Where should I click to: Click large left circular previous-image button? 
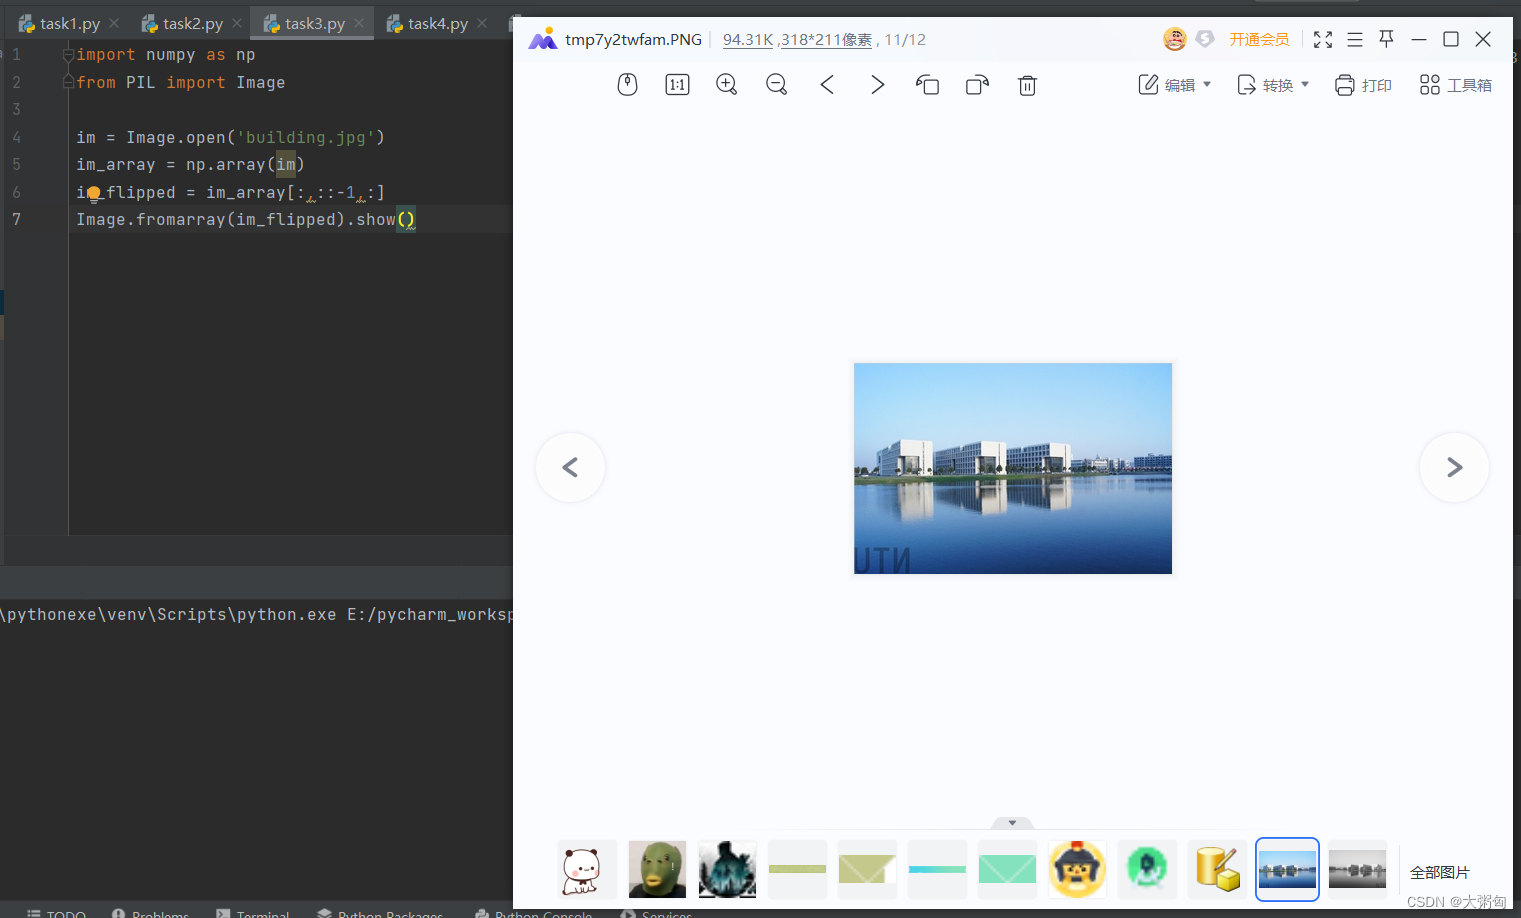point(570,467)
